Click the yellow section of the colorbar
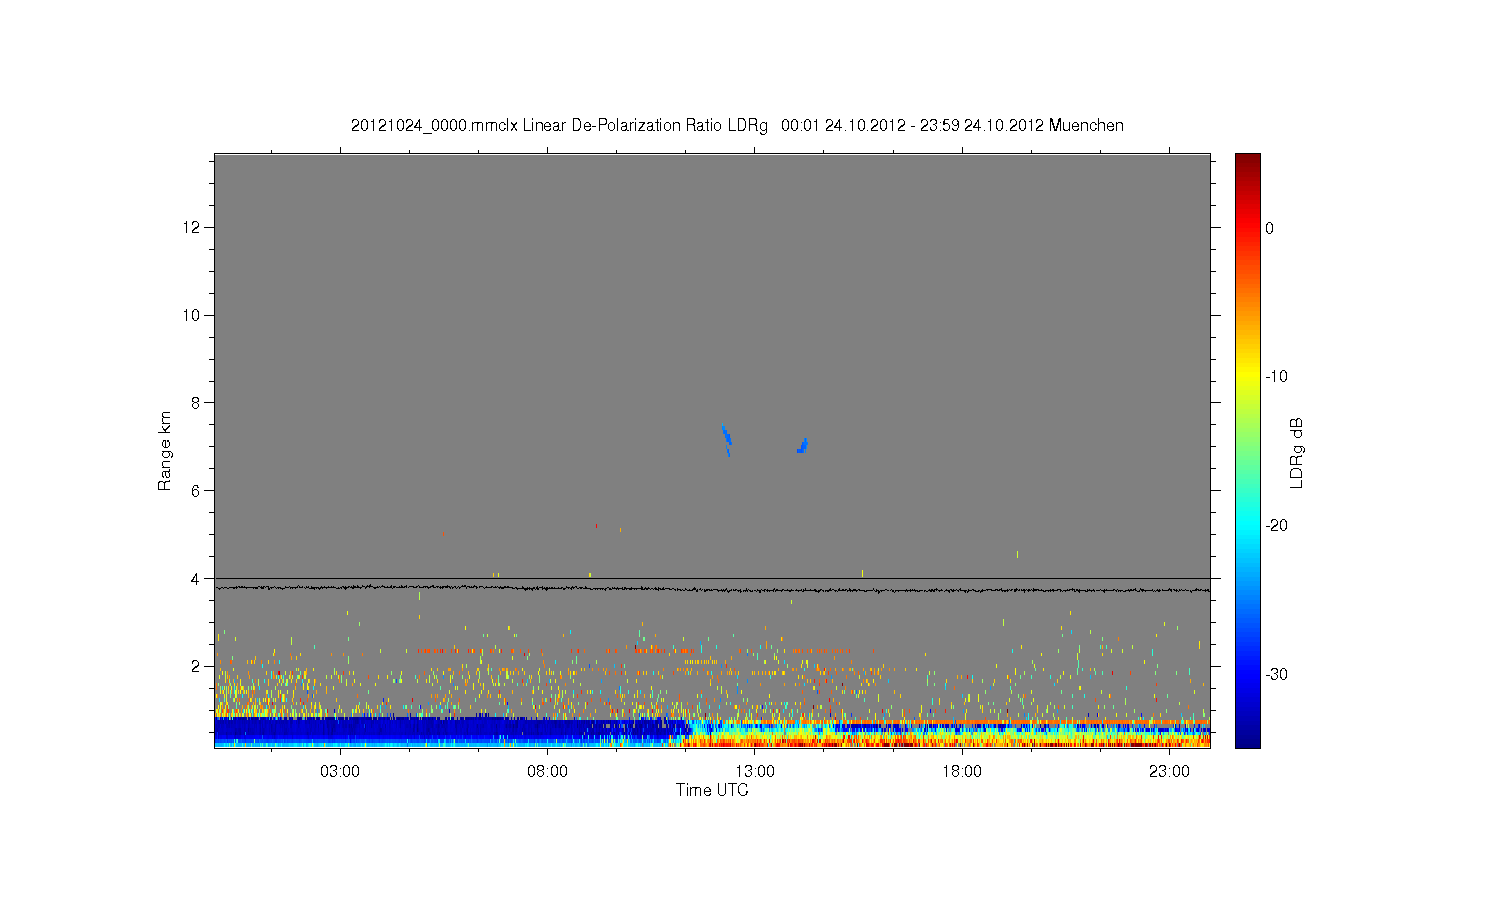Viewport: 1500px width, 900px height. [x=1247, y=377]
